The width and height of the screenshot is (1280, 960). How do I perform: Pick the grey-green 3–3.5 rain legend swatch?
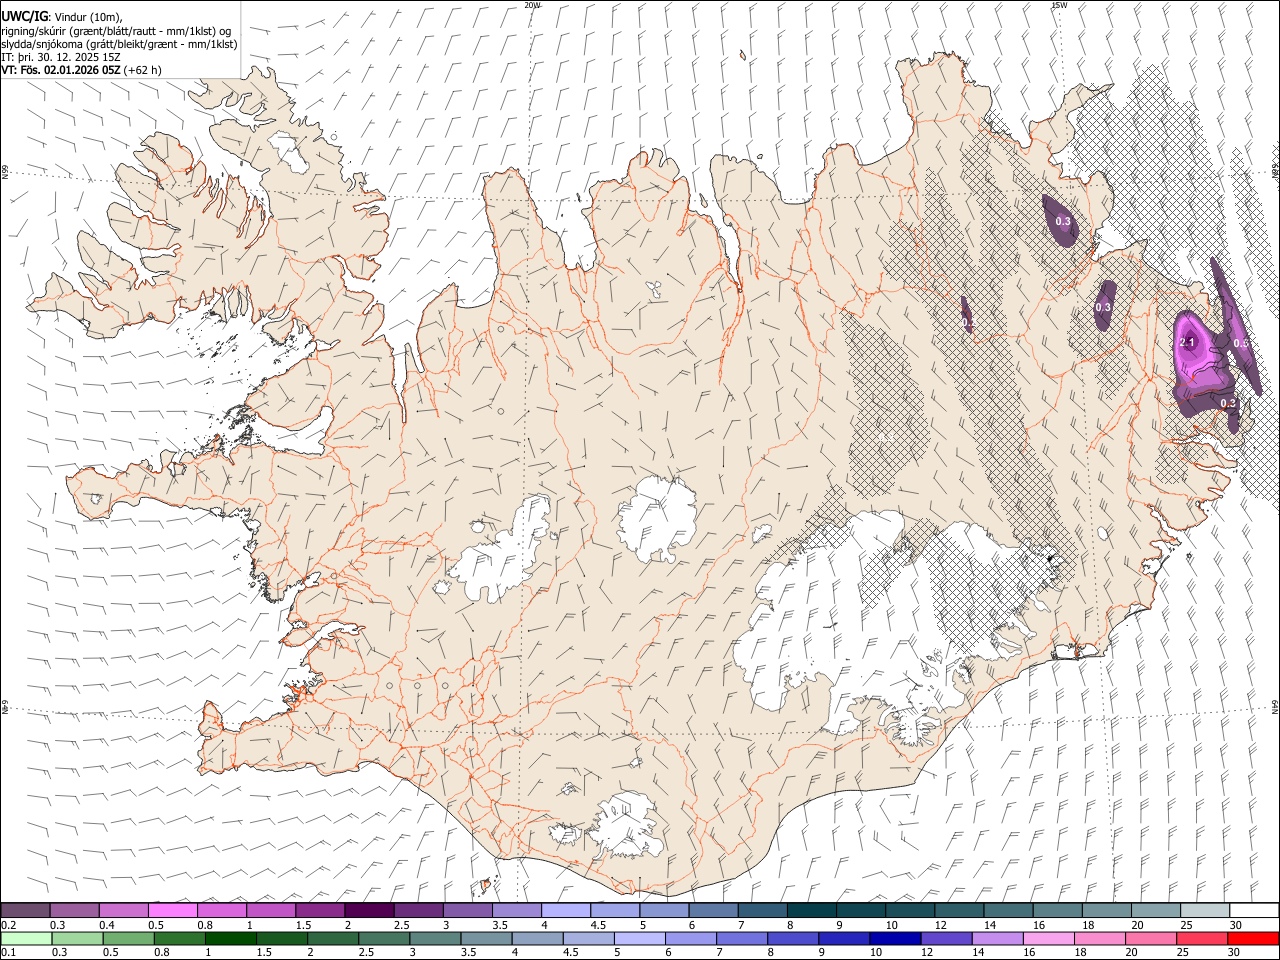tap(435, 938)
